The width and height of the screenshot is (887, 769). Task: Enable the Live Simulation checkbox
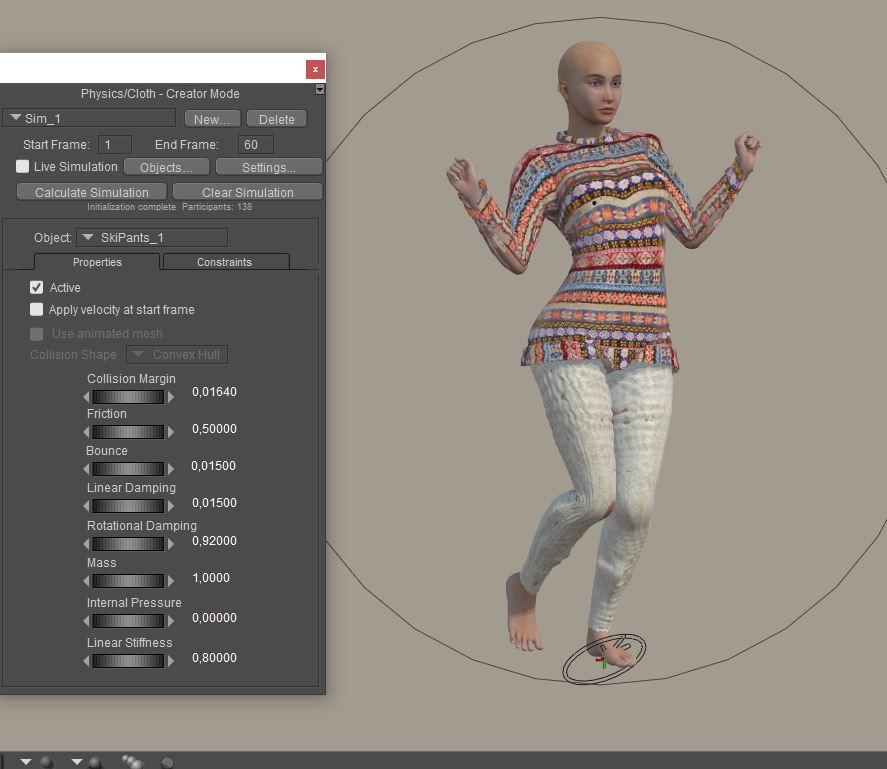point(22,166)
